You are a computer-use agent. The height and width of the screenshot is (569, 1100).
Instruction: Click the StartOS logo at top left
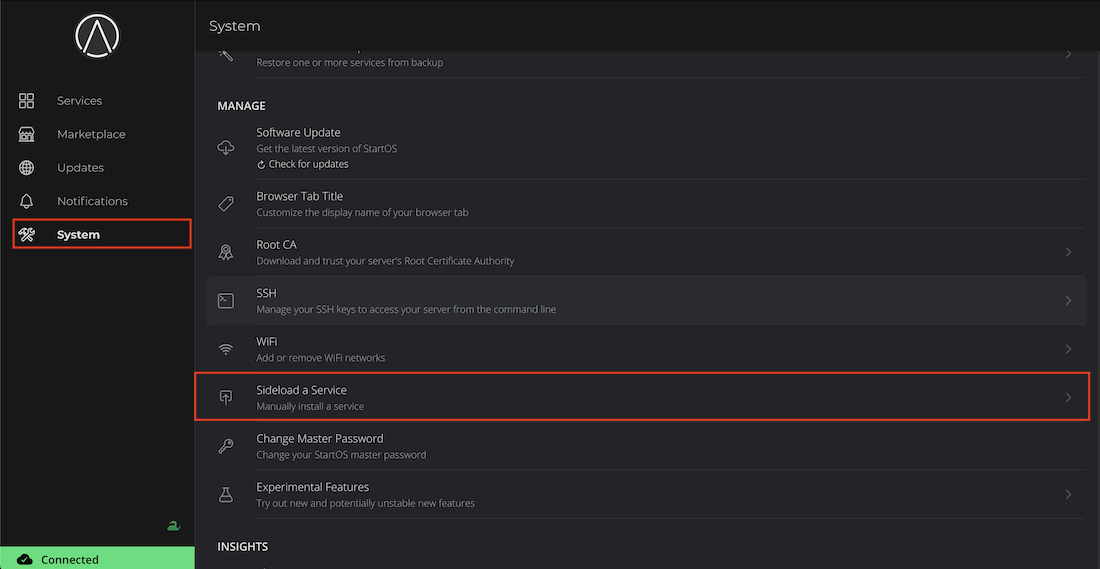pos(97,37)
